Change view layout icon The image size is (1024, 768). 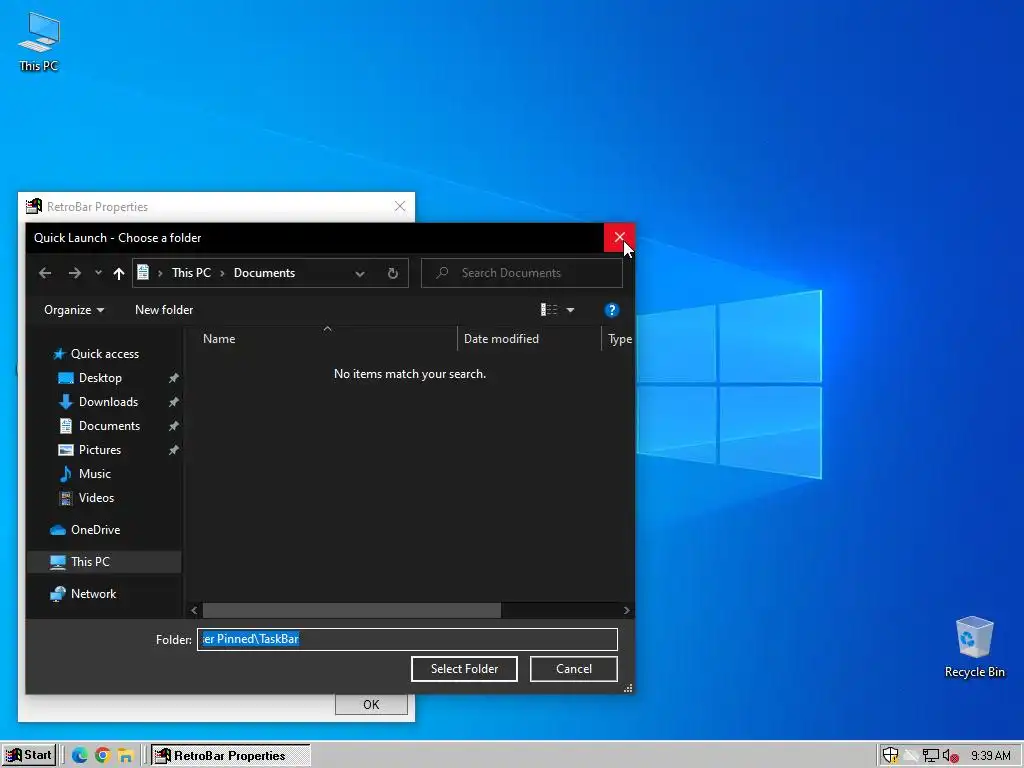pyautogui.click(x=549, y=310)
